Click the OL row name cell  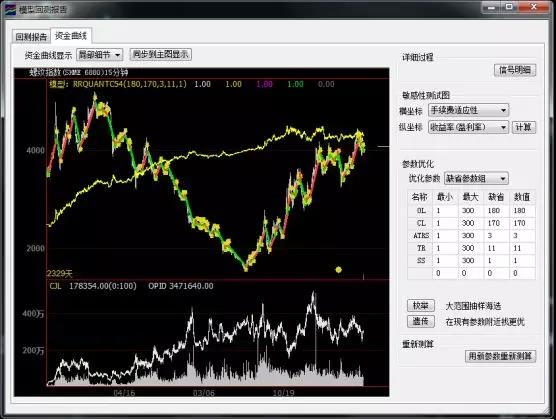coord(421,211)
